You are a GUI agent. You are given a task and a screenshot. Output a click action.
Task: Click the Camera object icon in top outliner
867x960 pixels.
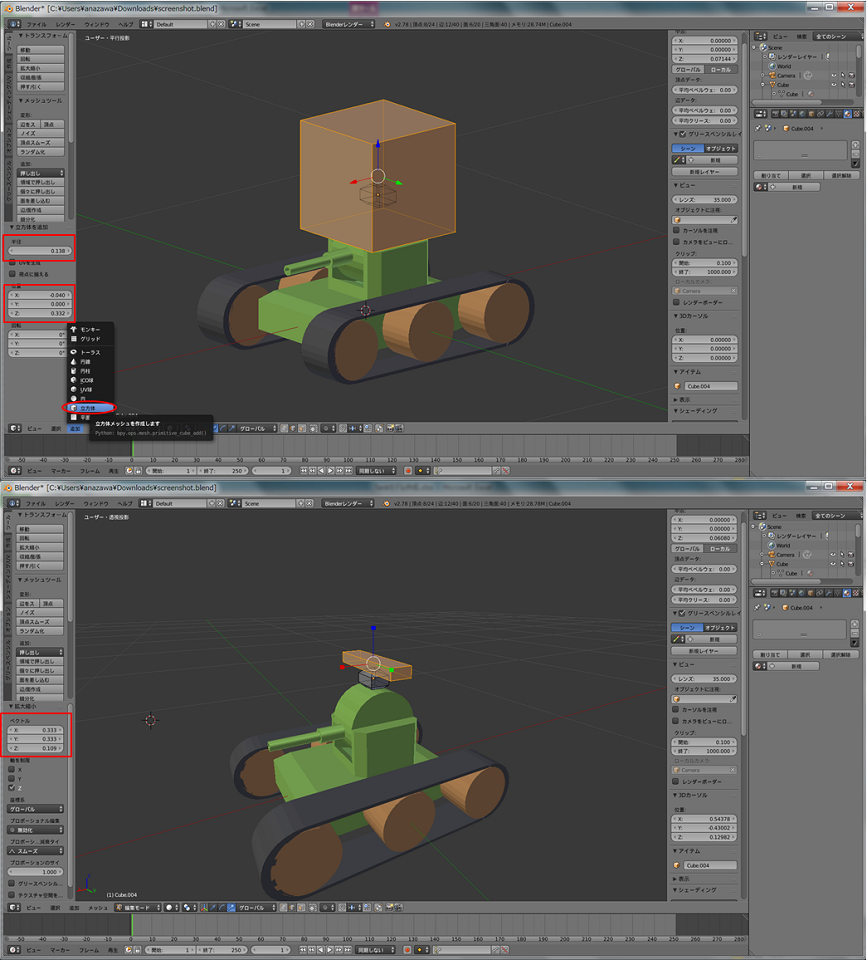(773, 76)
